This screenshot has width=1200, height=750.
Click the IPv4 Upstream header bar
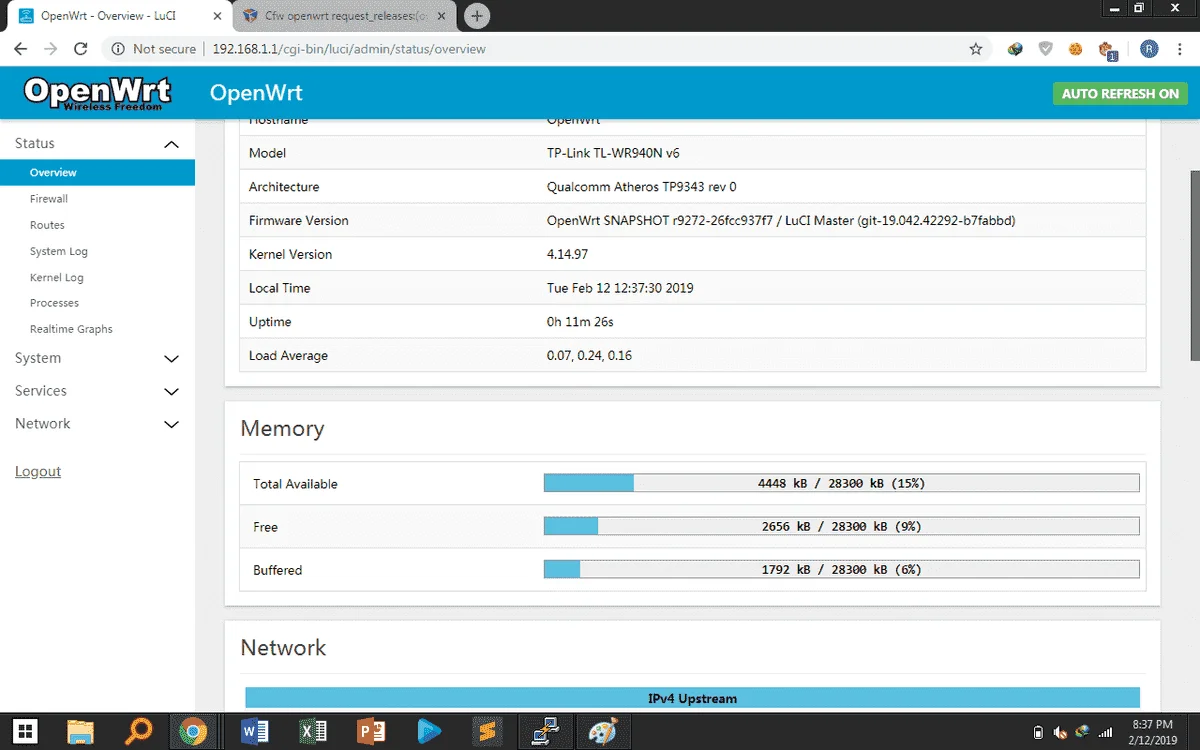pyautogui.click(x=692, y=698)
